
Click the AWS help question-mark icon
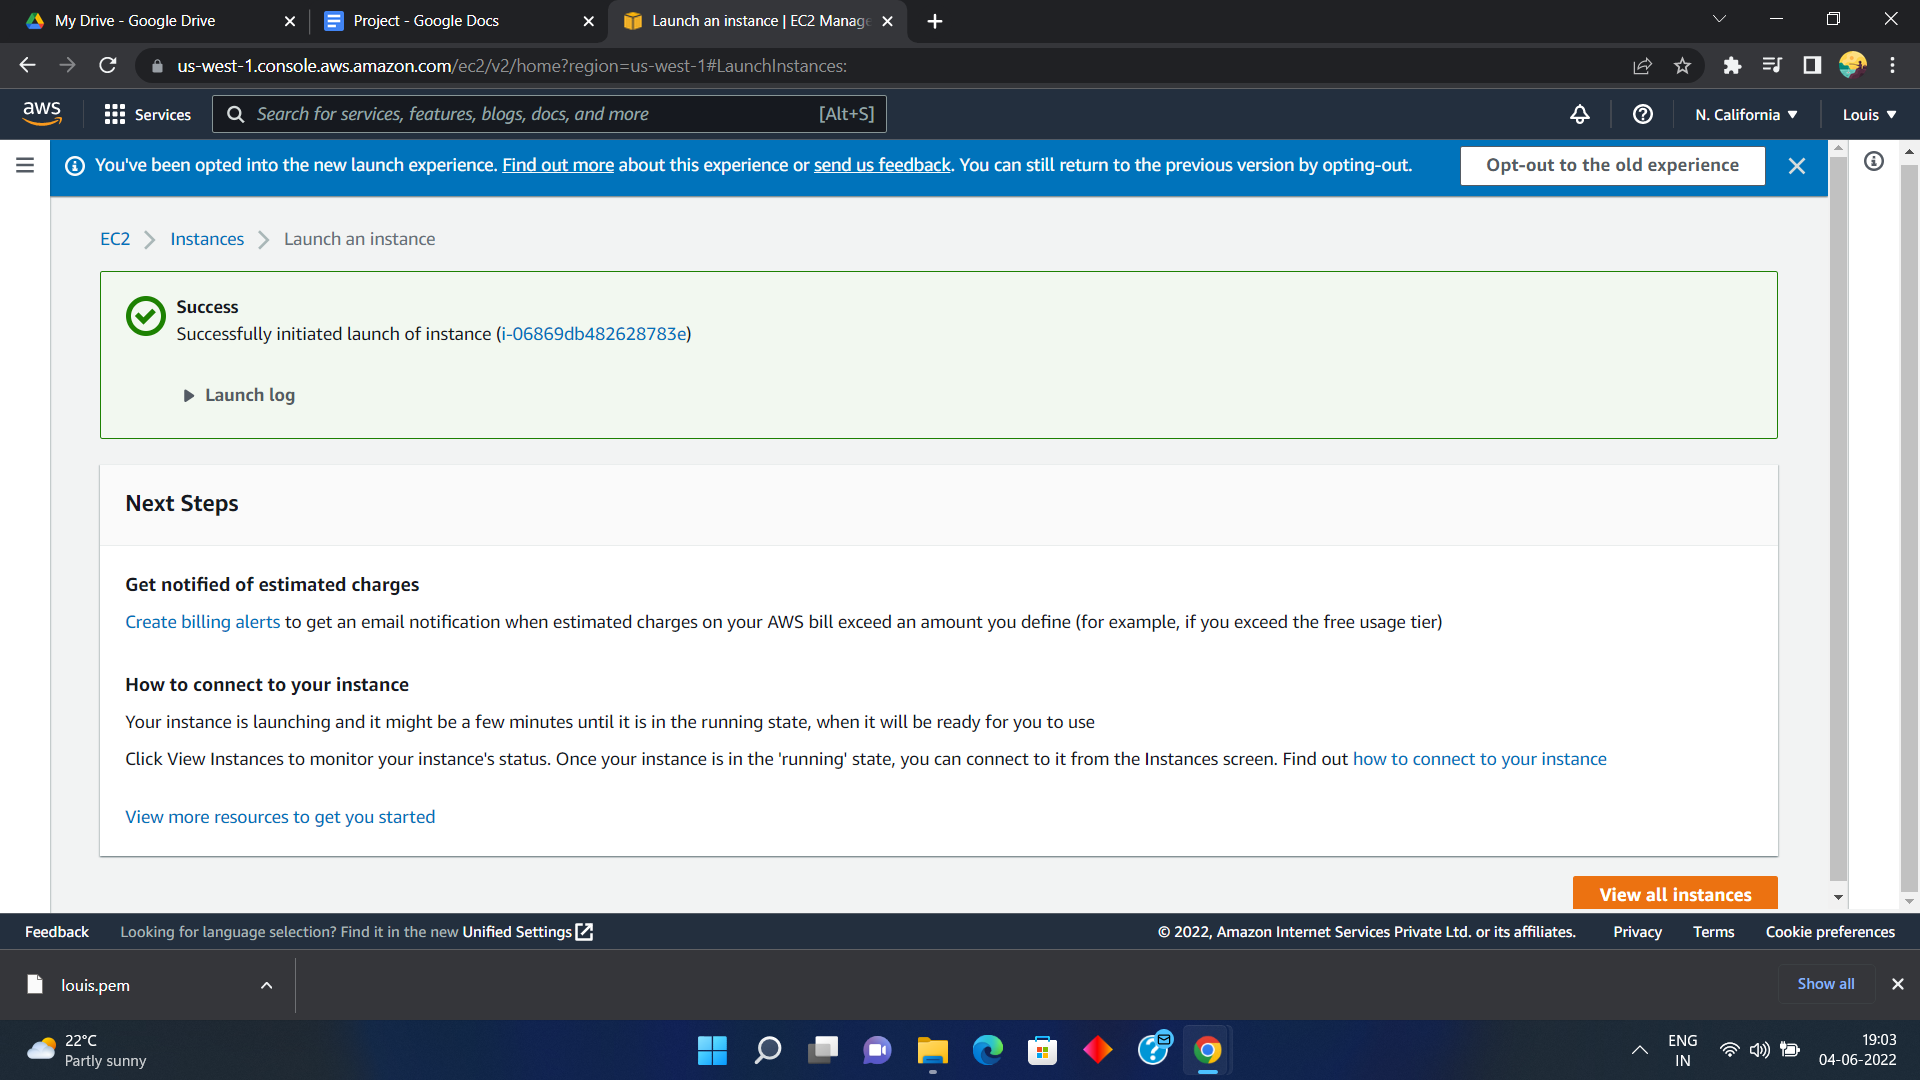pyautogui.click(x=1642, y=114)
